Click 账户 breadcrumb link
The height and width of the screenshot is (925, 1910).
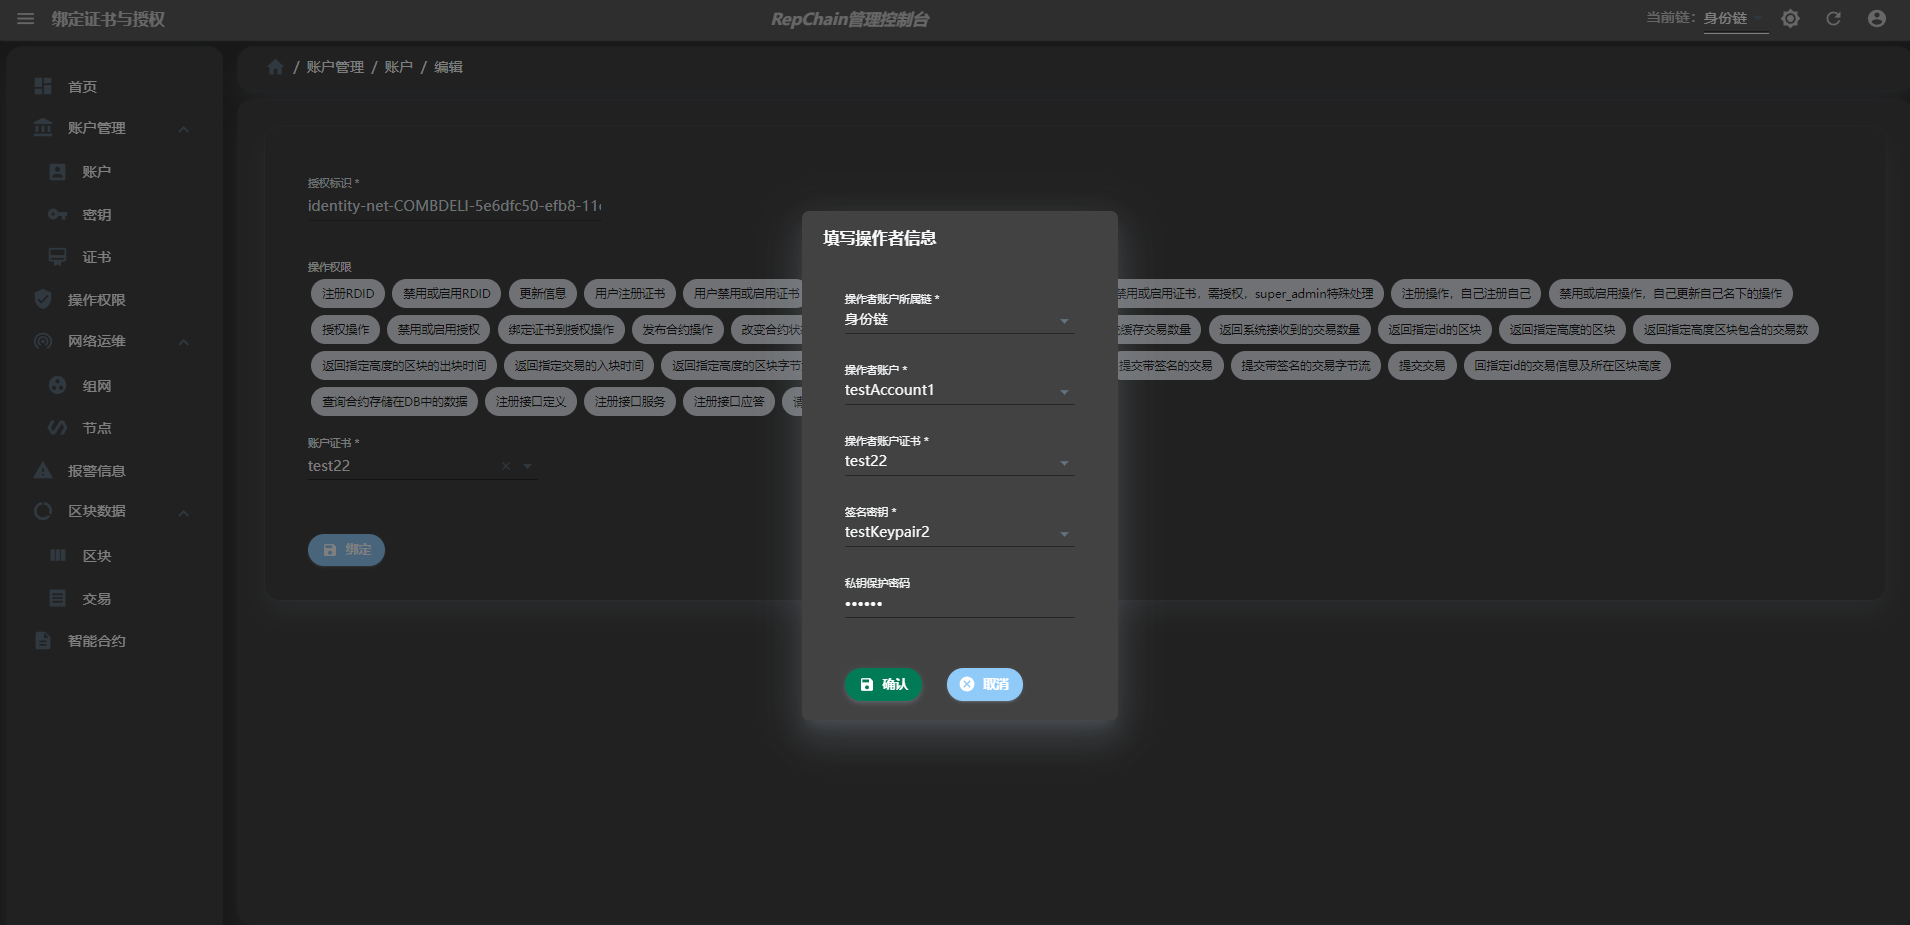click(x=399, y=67)
